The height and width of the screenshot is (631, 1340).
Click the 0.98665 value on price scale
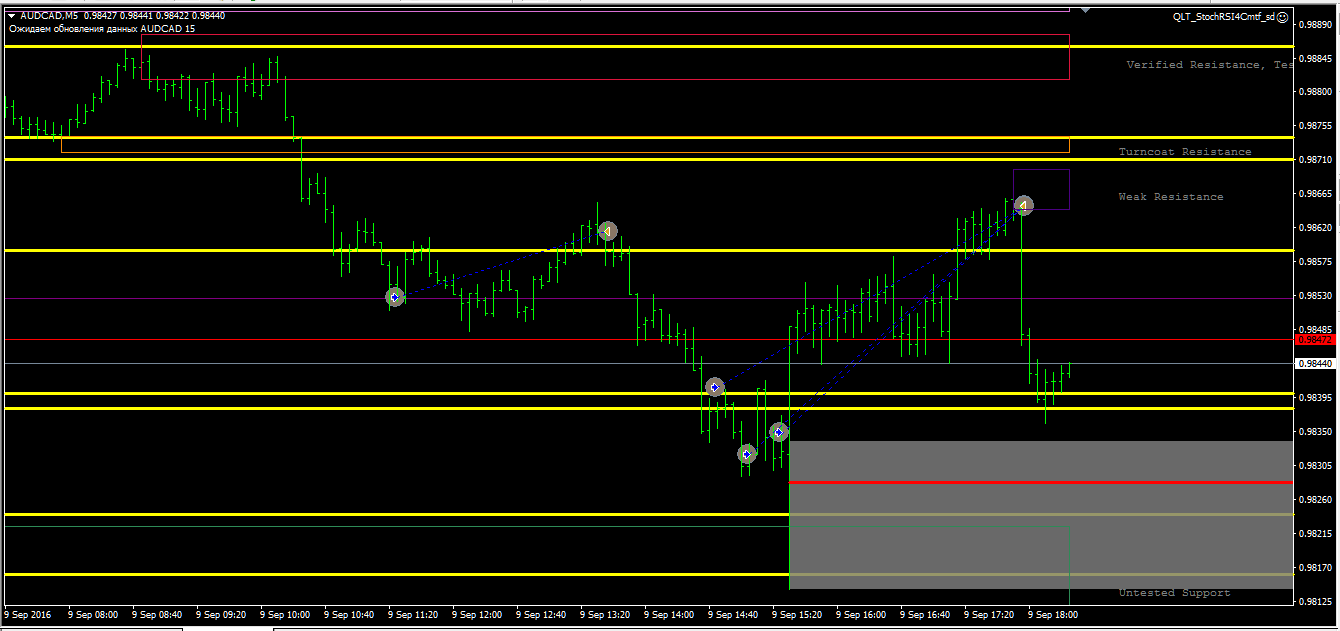[x=1315, y=194]
